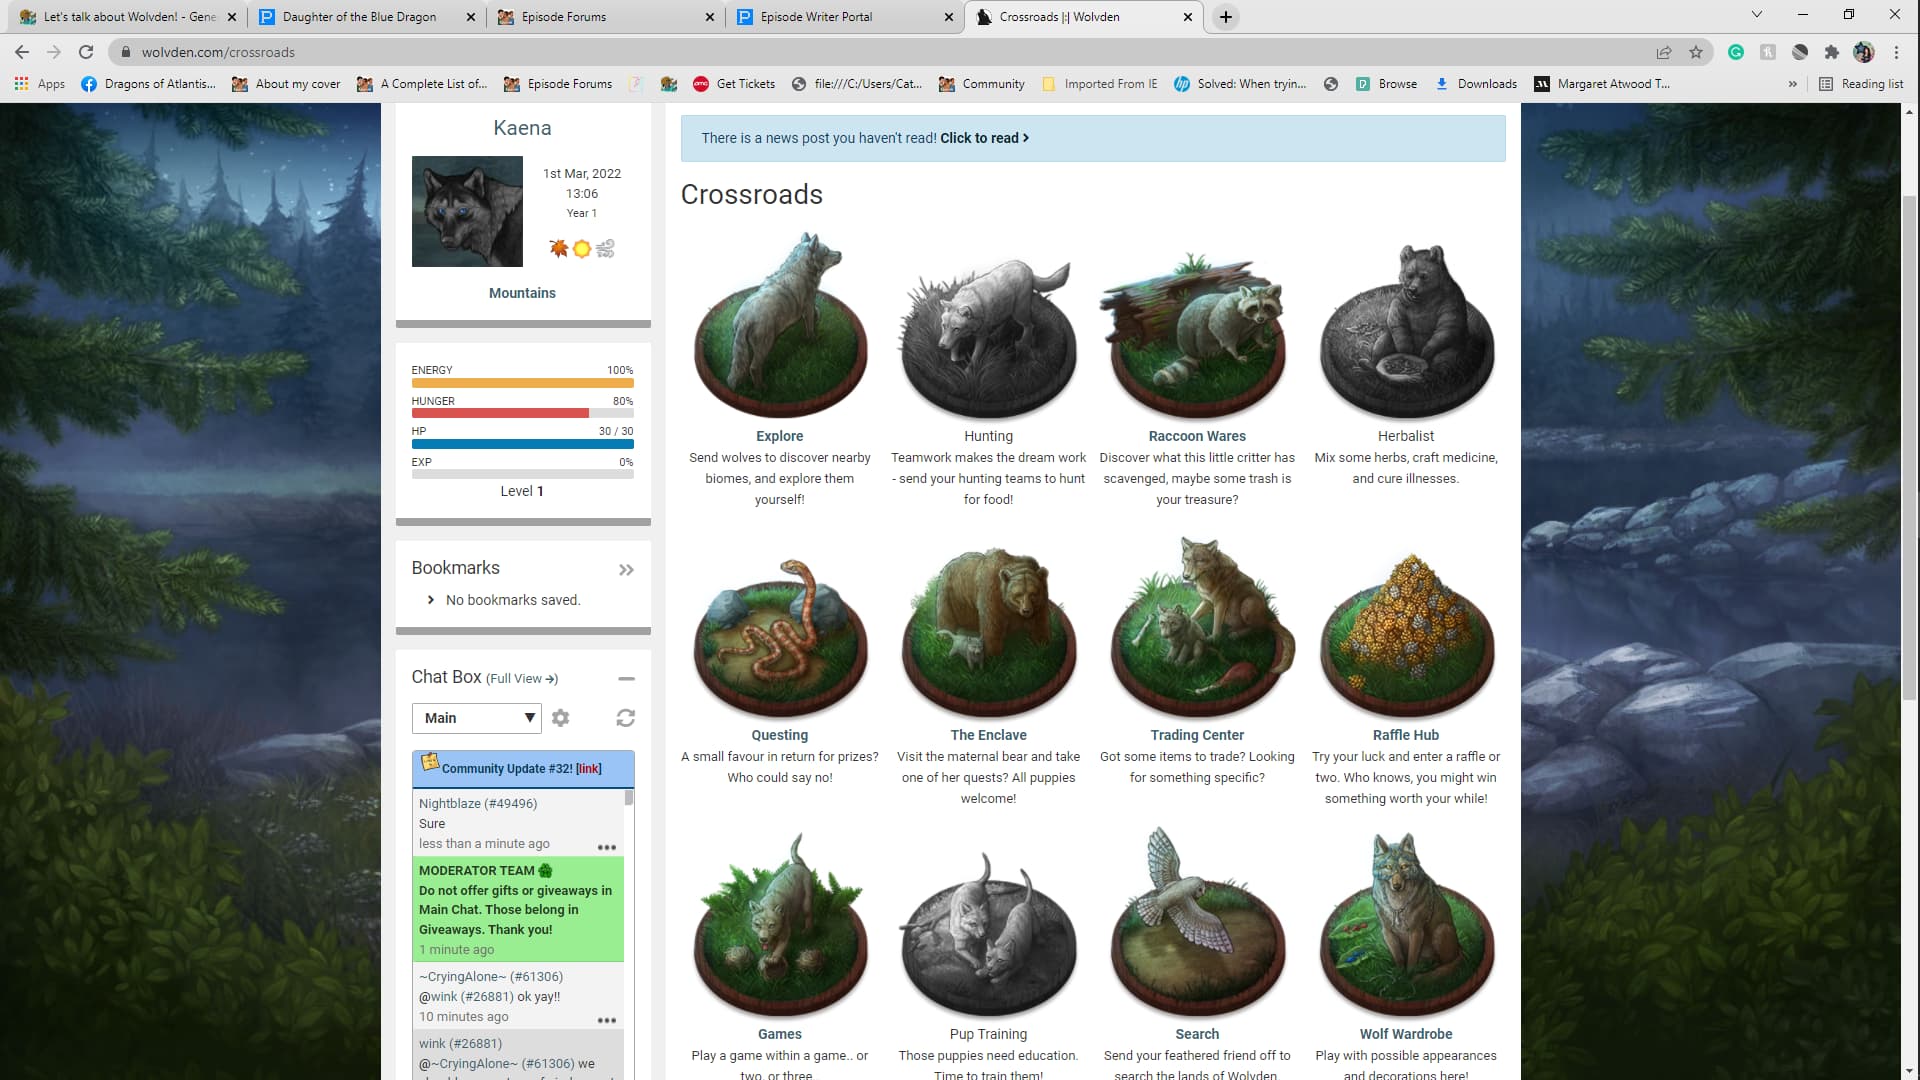Open Raffle Hub text link
Viewport: 1920px width, 1080px height.
(1406, 735)
